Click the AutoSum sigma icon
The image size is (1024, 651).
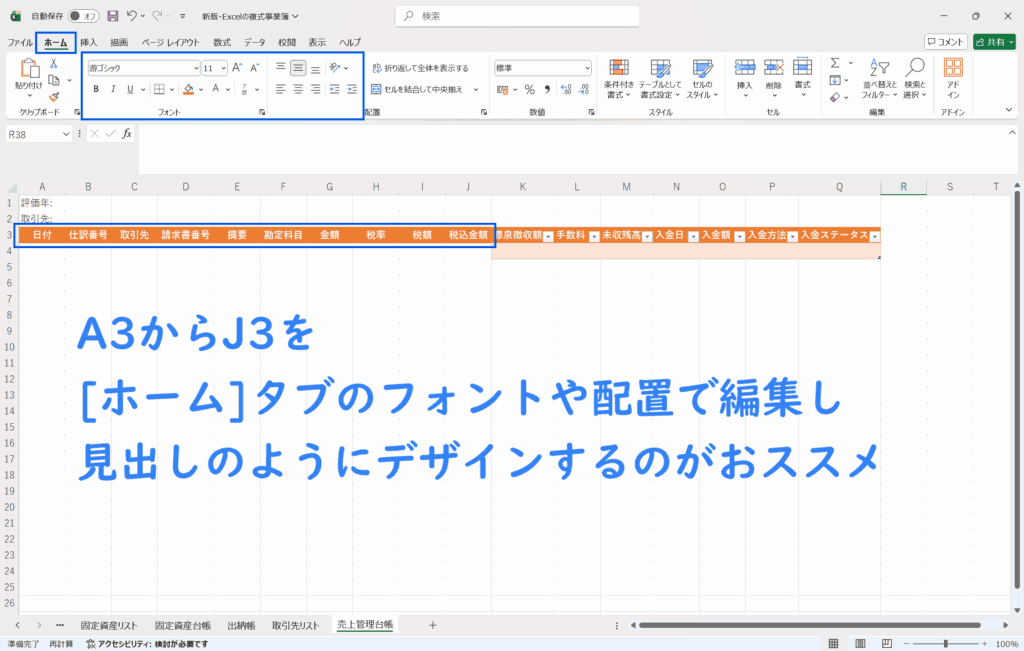click(835, 63)
